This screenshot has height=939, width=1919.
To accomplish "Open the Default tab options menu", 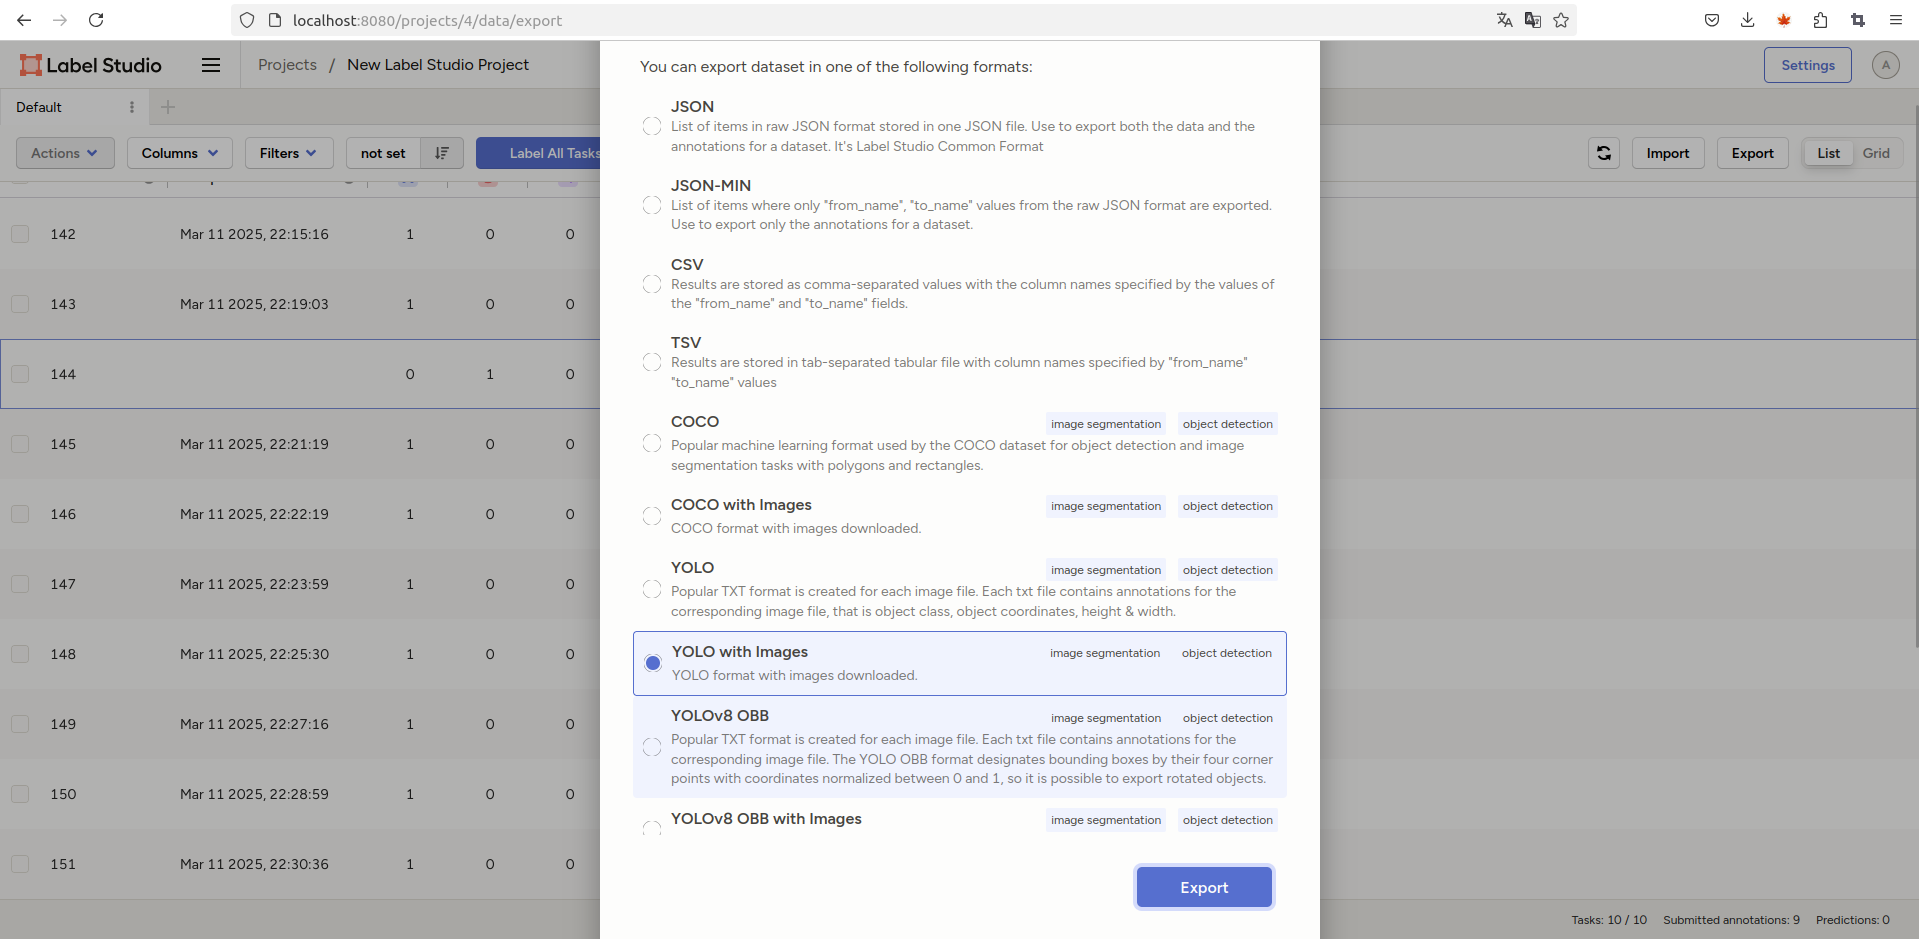I will (132, 107).
